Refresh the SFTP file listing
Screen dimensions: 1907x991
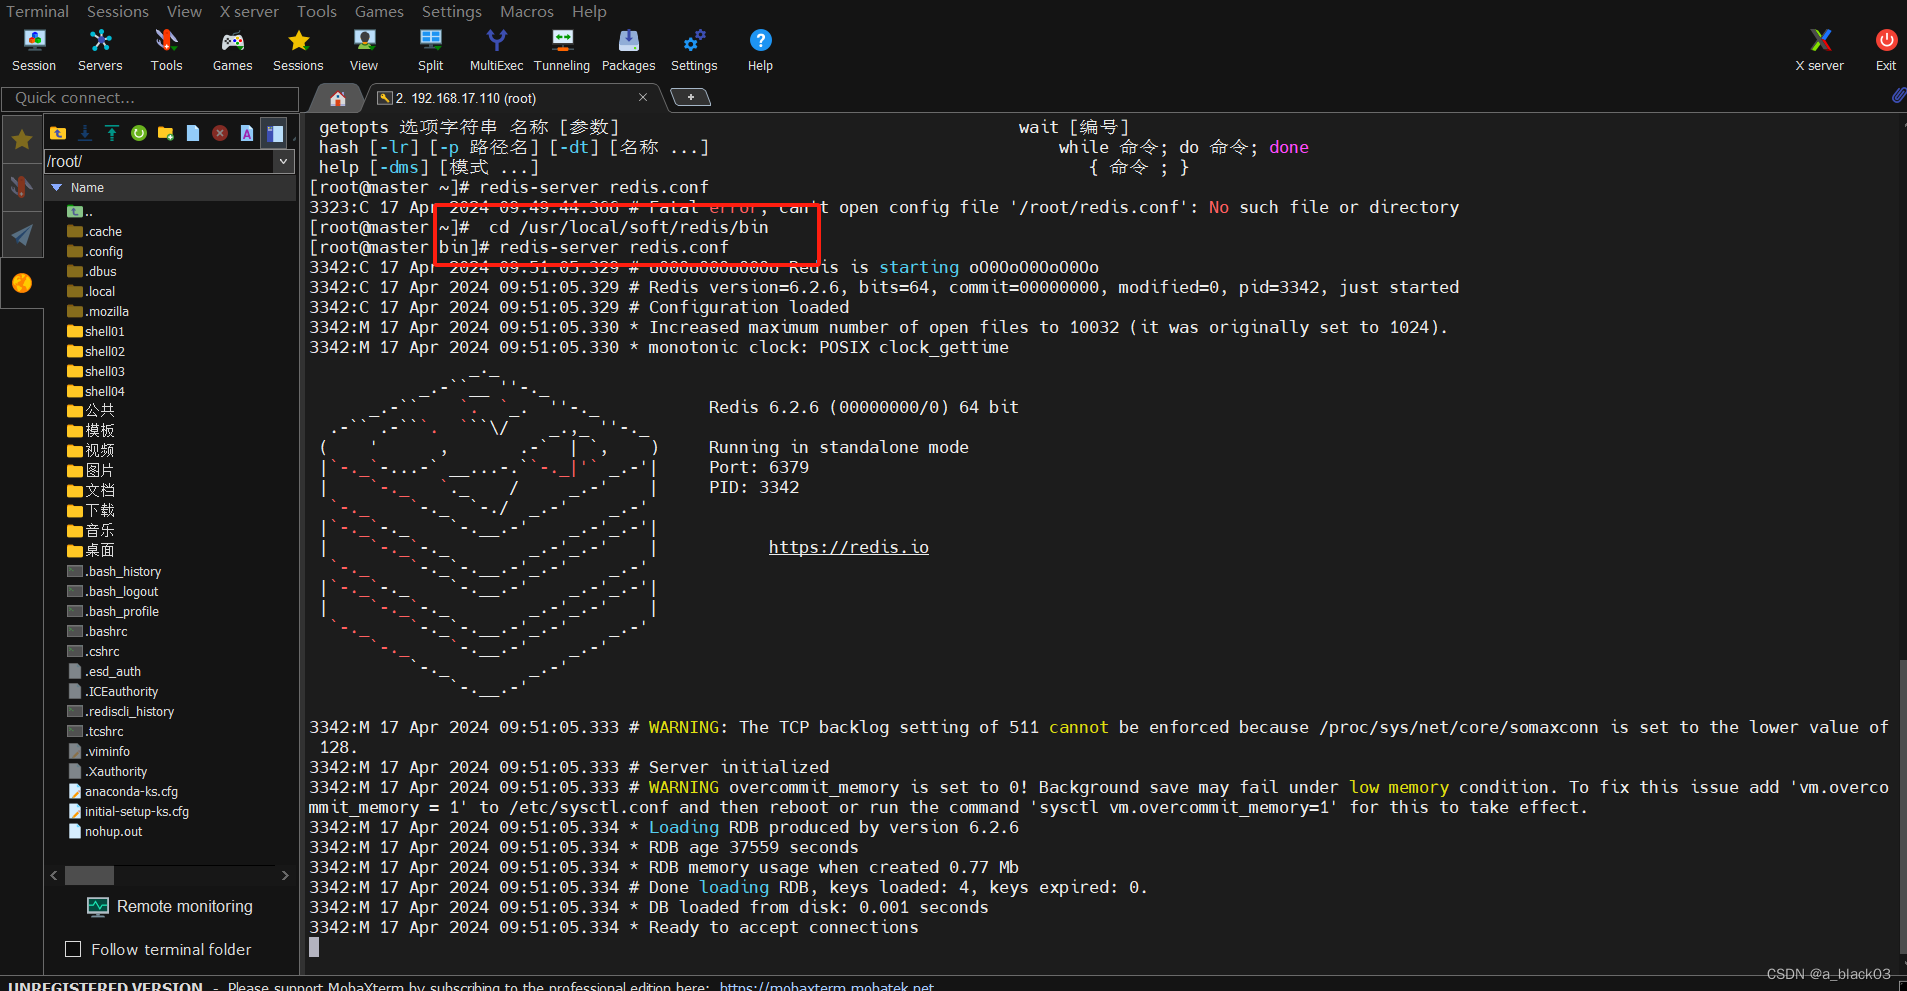[x=139, y=133]
